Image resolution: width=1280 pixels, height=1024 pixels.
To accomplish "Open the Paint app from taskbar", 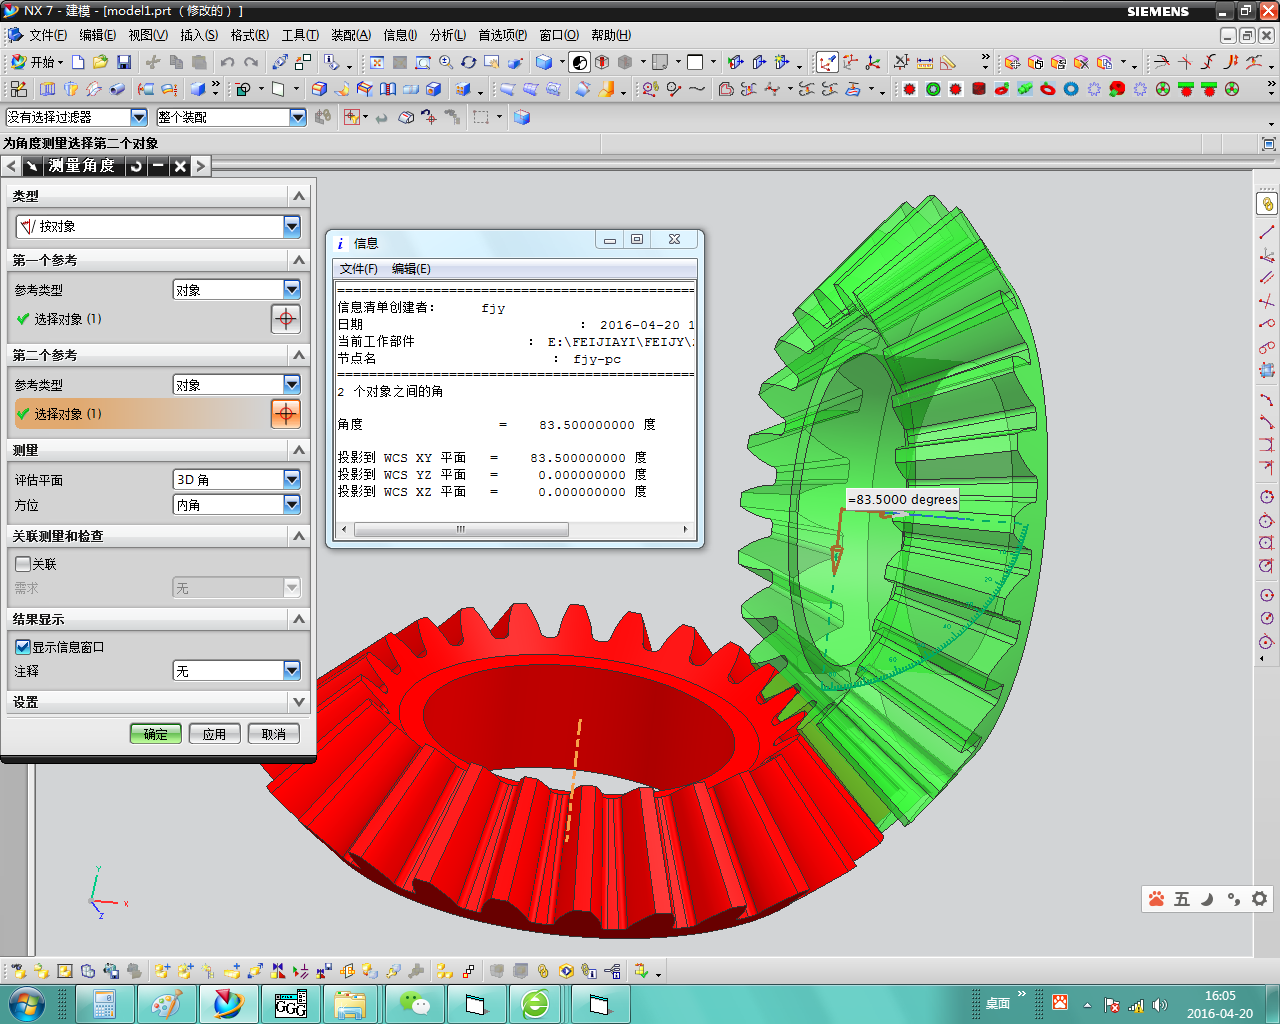I will pyautogui.click(x=167, y=1004).
